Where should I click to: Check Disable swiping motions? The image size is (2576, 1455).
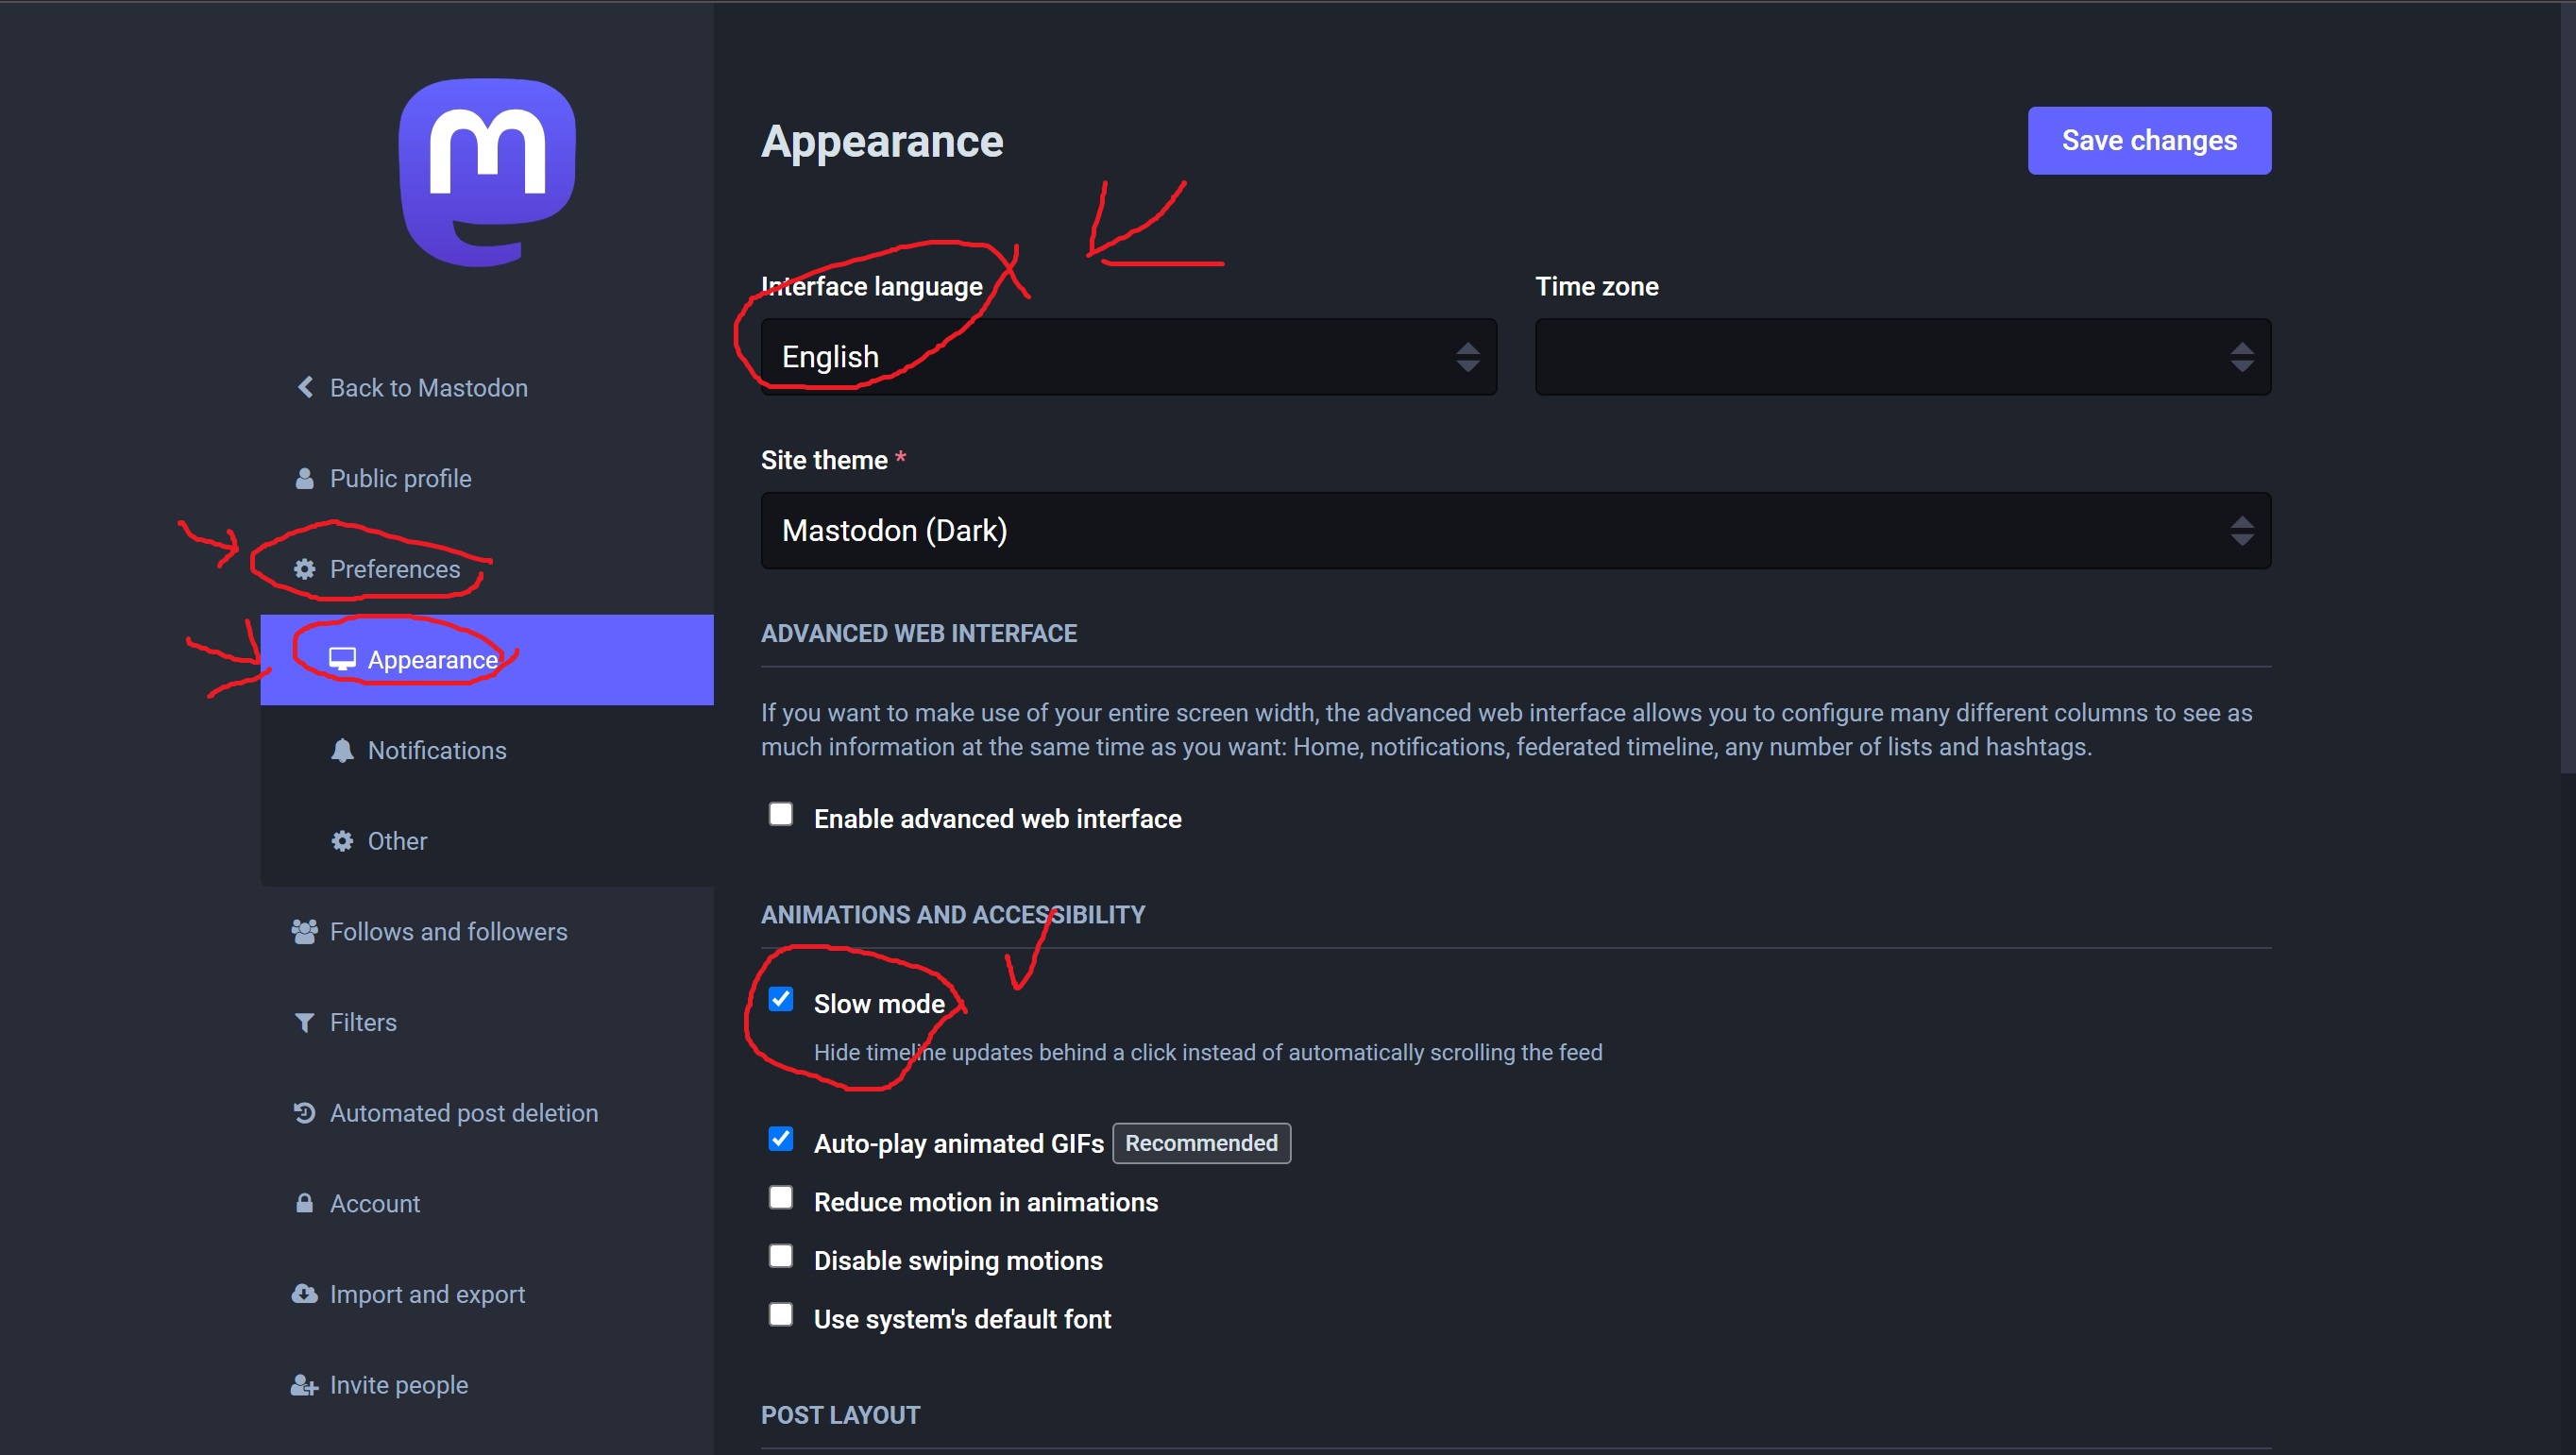point(781,1256)
